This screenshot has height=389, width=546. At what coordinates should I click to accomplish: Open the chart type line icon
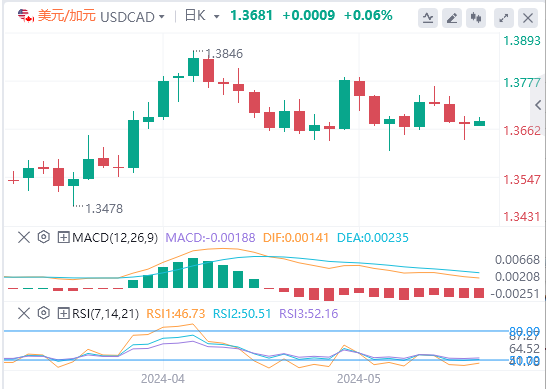click(428, 17)
